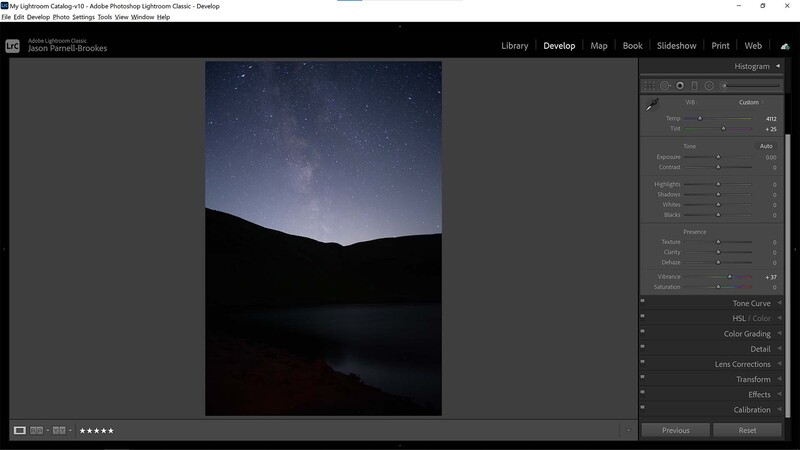This screenshot has height=450, width=800.
Task: Click the Milky Way photo preview
Action: (323, 238)
